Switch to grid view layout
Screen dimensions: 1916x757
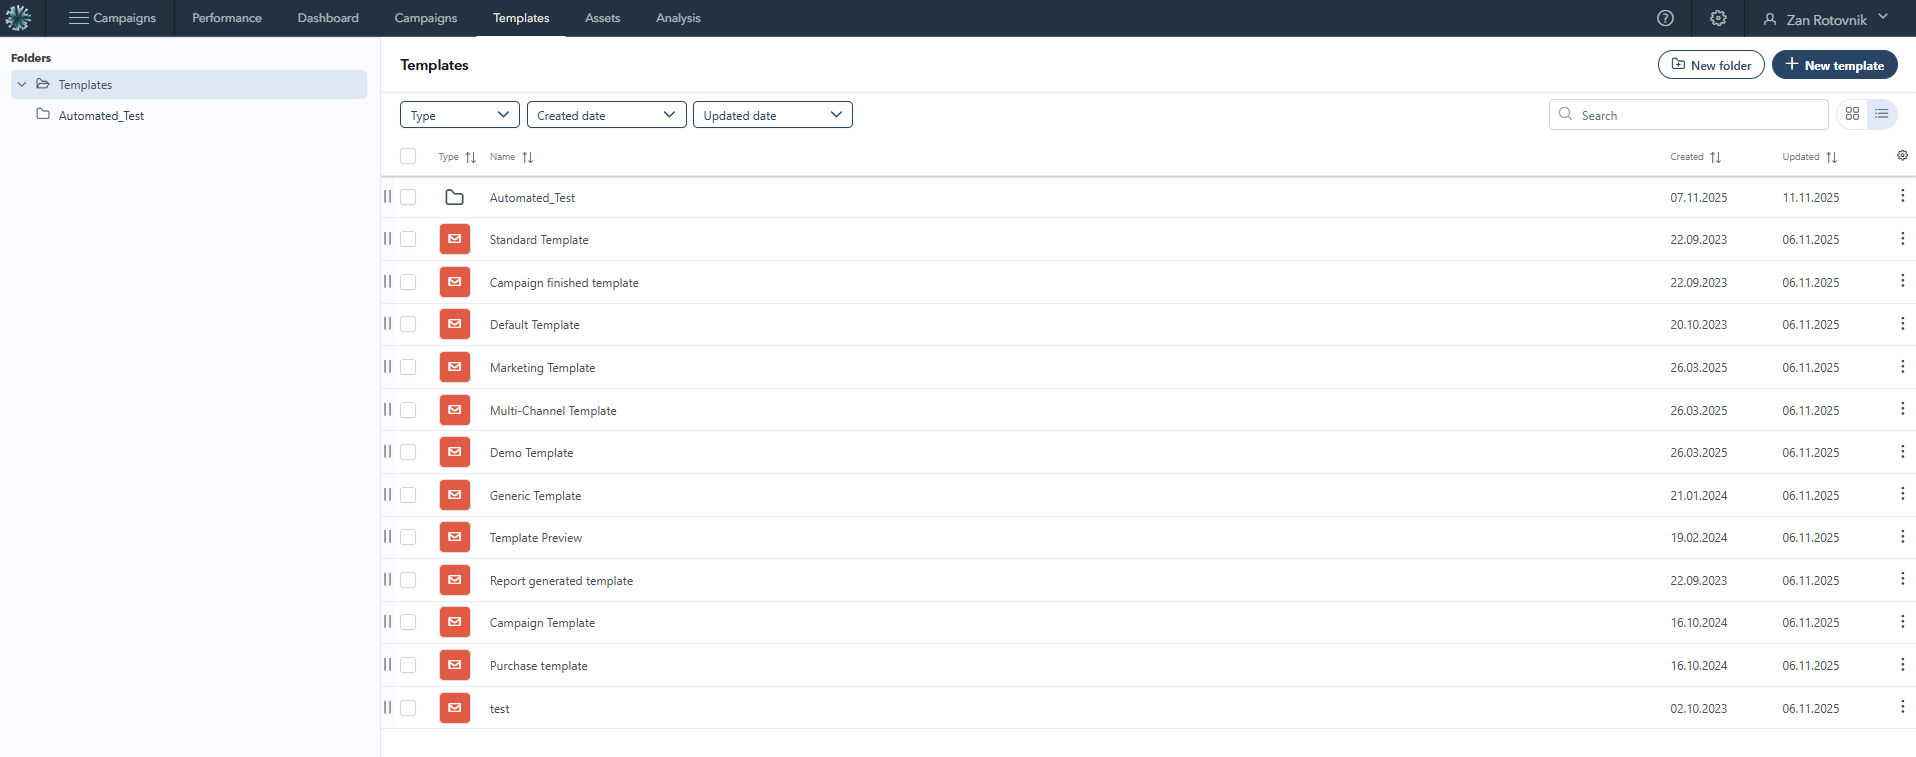pos(1852,114)
